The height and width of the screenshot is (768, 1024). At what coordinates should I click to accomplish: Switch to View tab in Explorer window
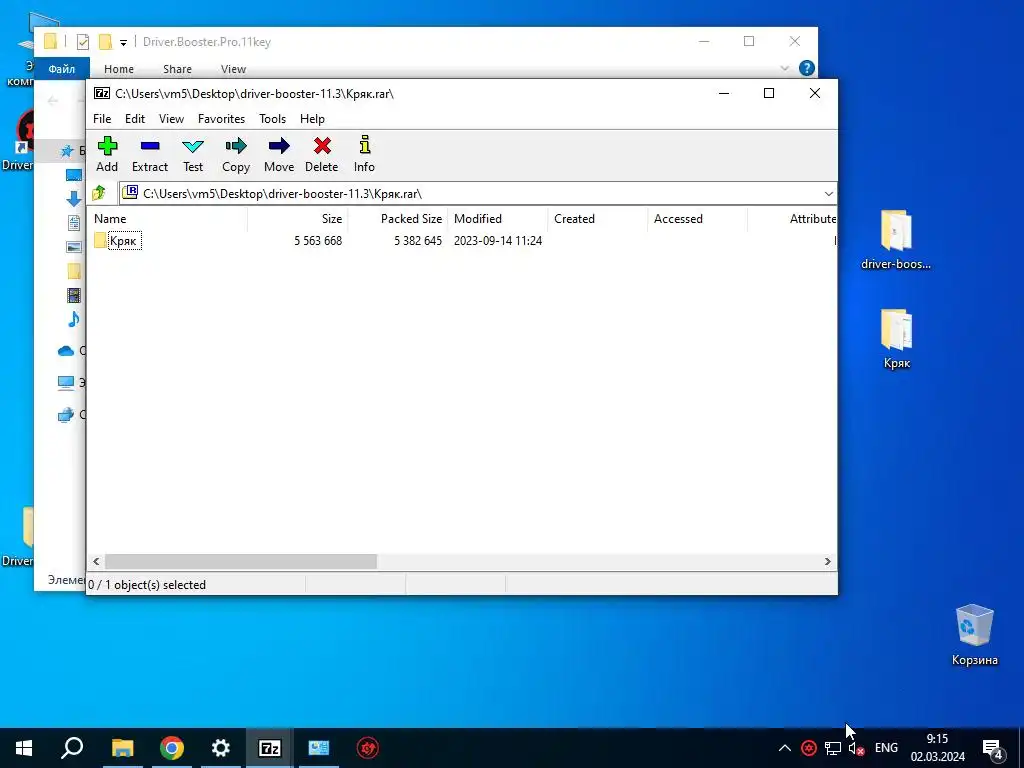[233, 69]
